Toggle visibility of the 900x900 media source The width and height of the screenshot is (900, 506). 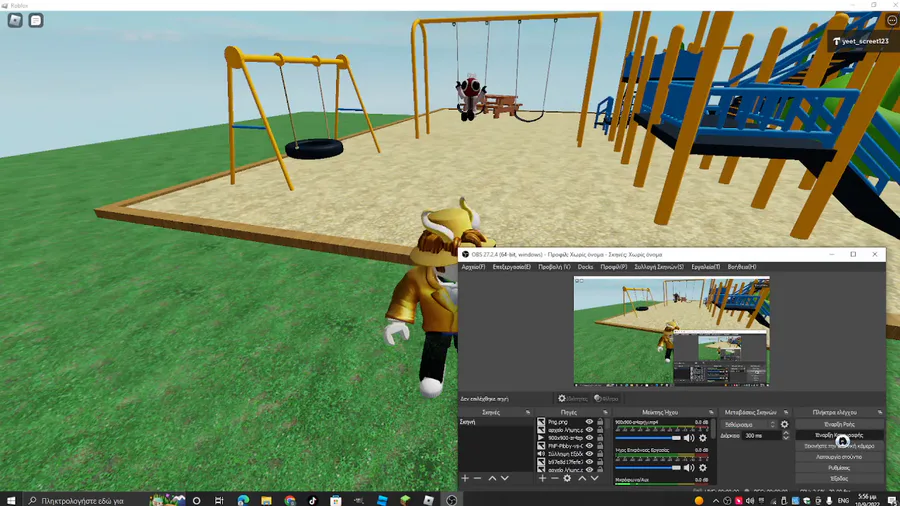(589, 438)
